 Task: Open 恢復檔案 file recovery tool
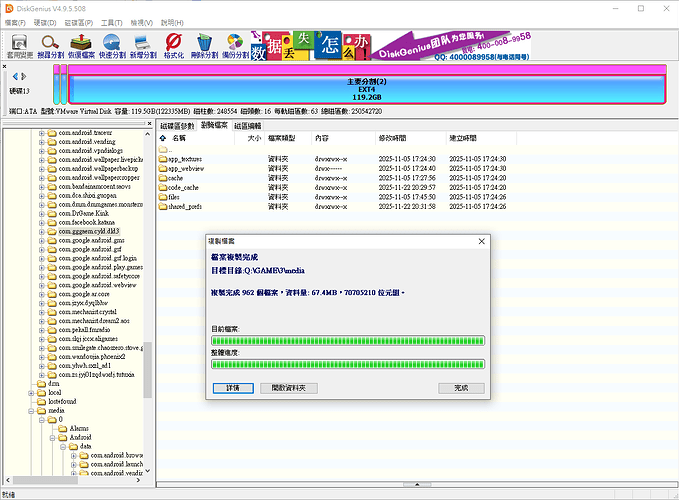[82, 44]
